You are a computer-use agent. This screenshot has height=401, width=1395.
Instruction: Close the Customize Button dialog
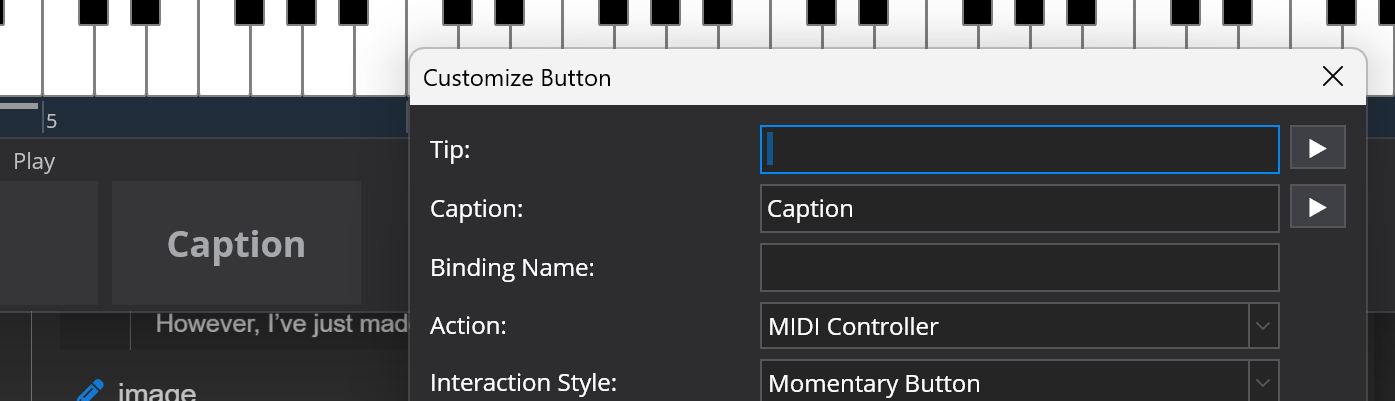[1332, 77]
